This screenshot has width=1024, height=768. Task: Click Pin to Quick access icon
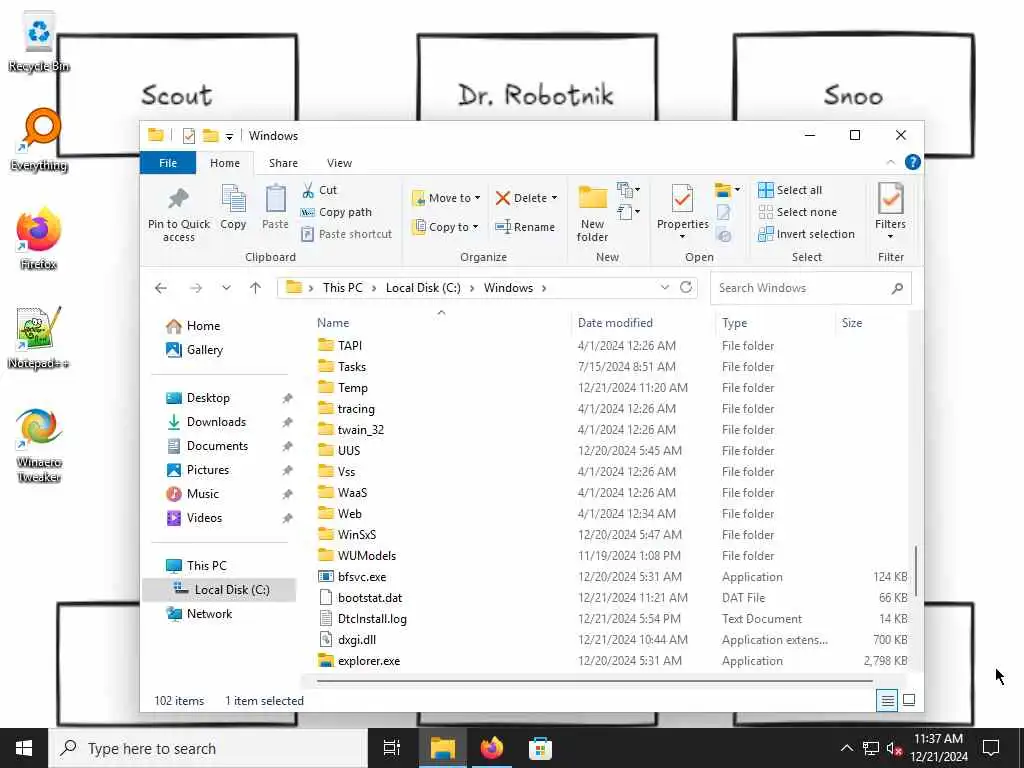pos(178,199)
